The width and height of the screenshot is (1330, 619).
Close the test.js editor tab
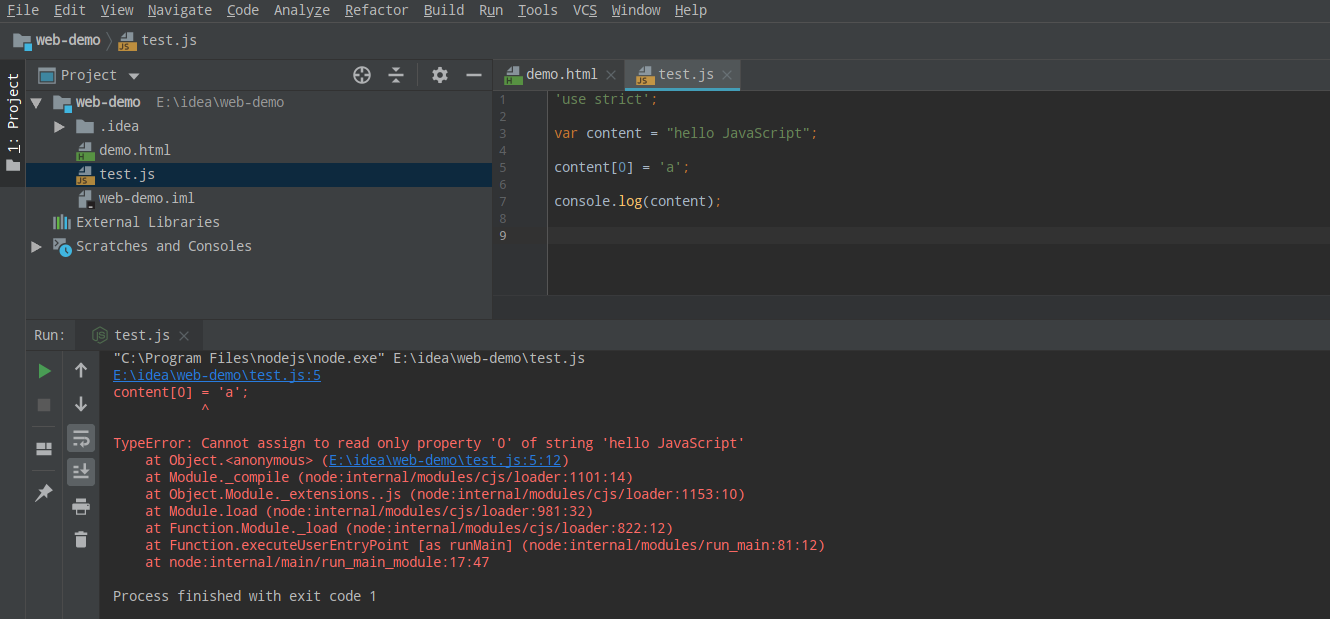click(x=727, y=75)
